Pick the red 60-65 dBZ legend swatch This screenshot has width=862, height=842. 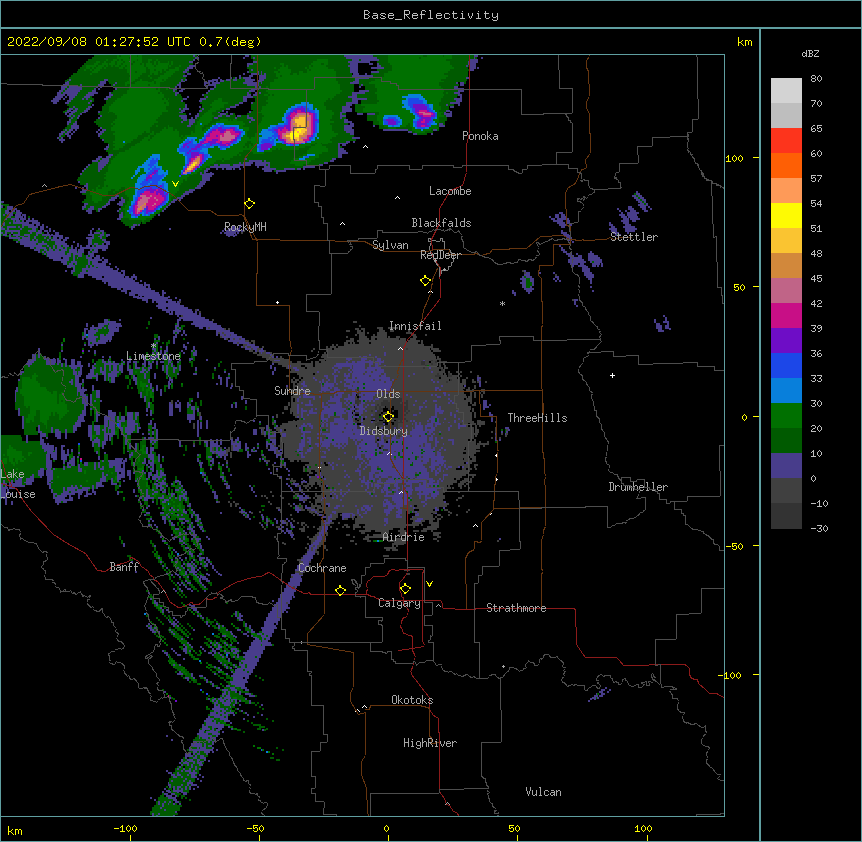pos(786,141)
